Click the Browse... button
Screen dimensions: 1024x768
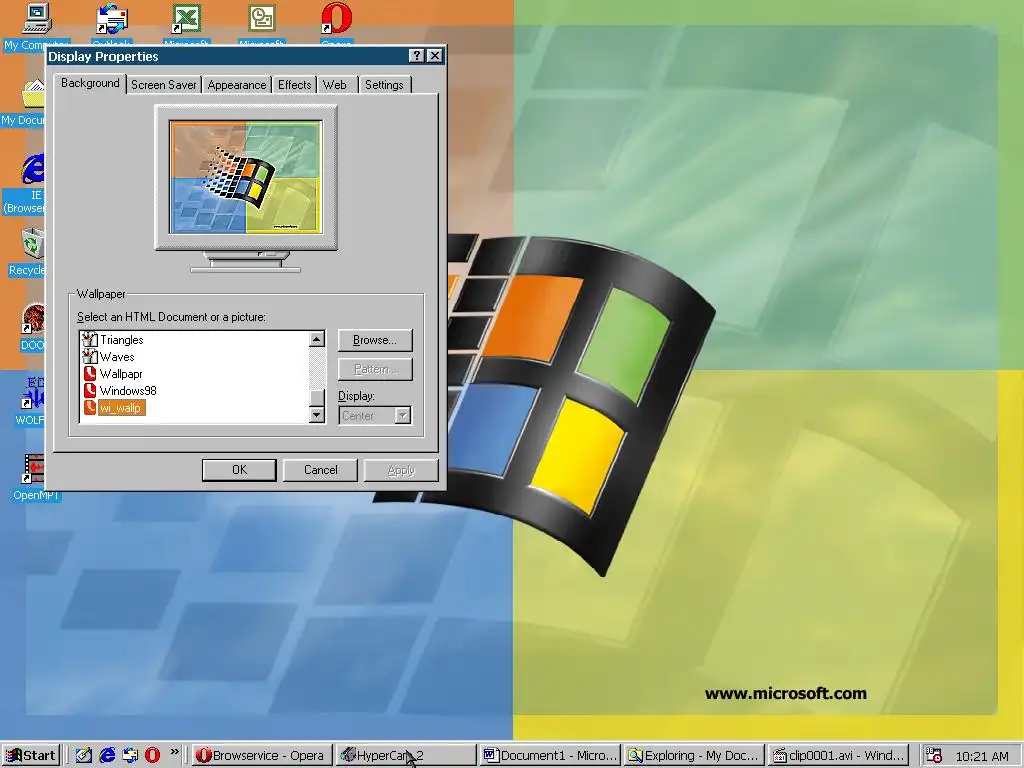click(375, 340)
